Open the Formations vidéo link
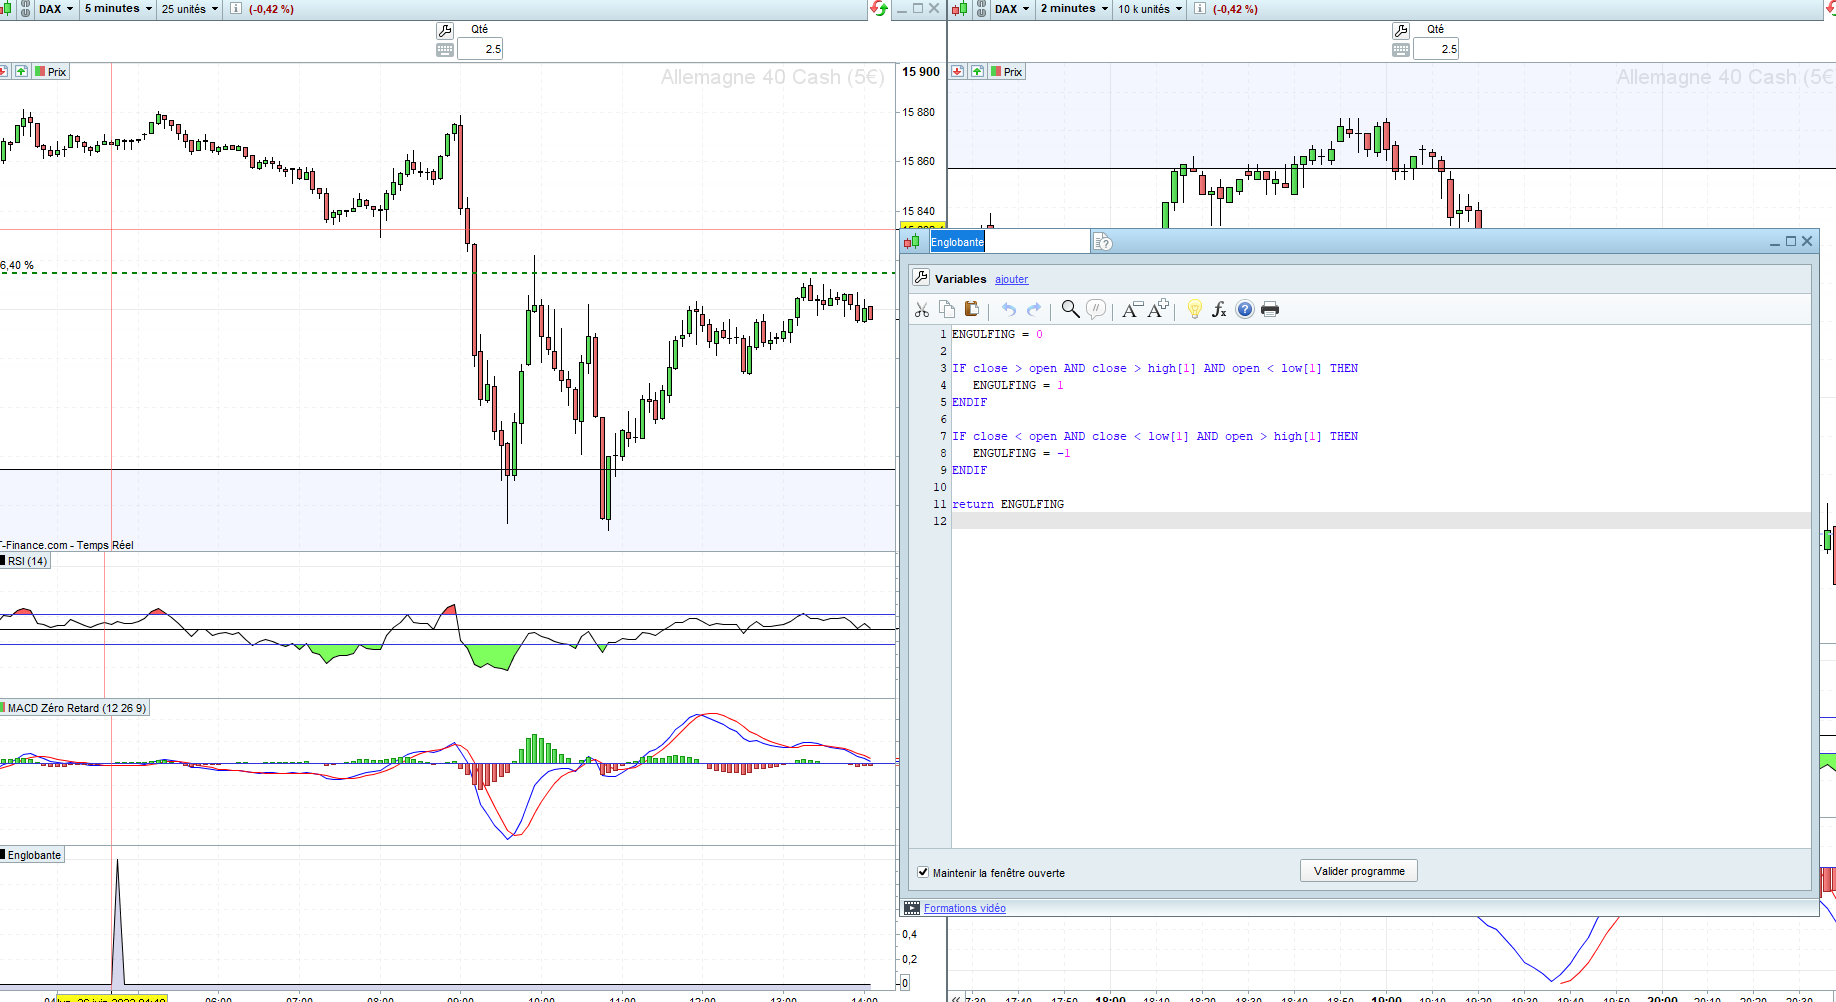The height and width of the screenshot is (1002, 1836). pyautogui.click(x=965, y=908)
